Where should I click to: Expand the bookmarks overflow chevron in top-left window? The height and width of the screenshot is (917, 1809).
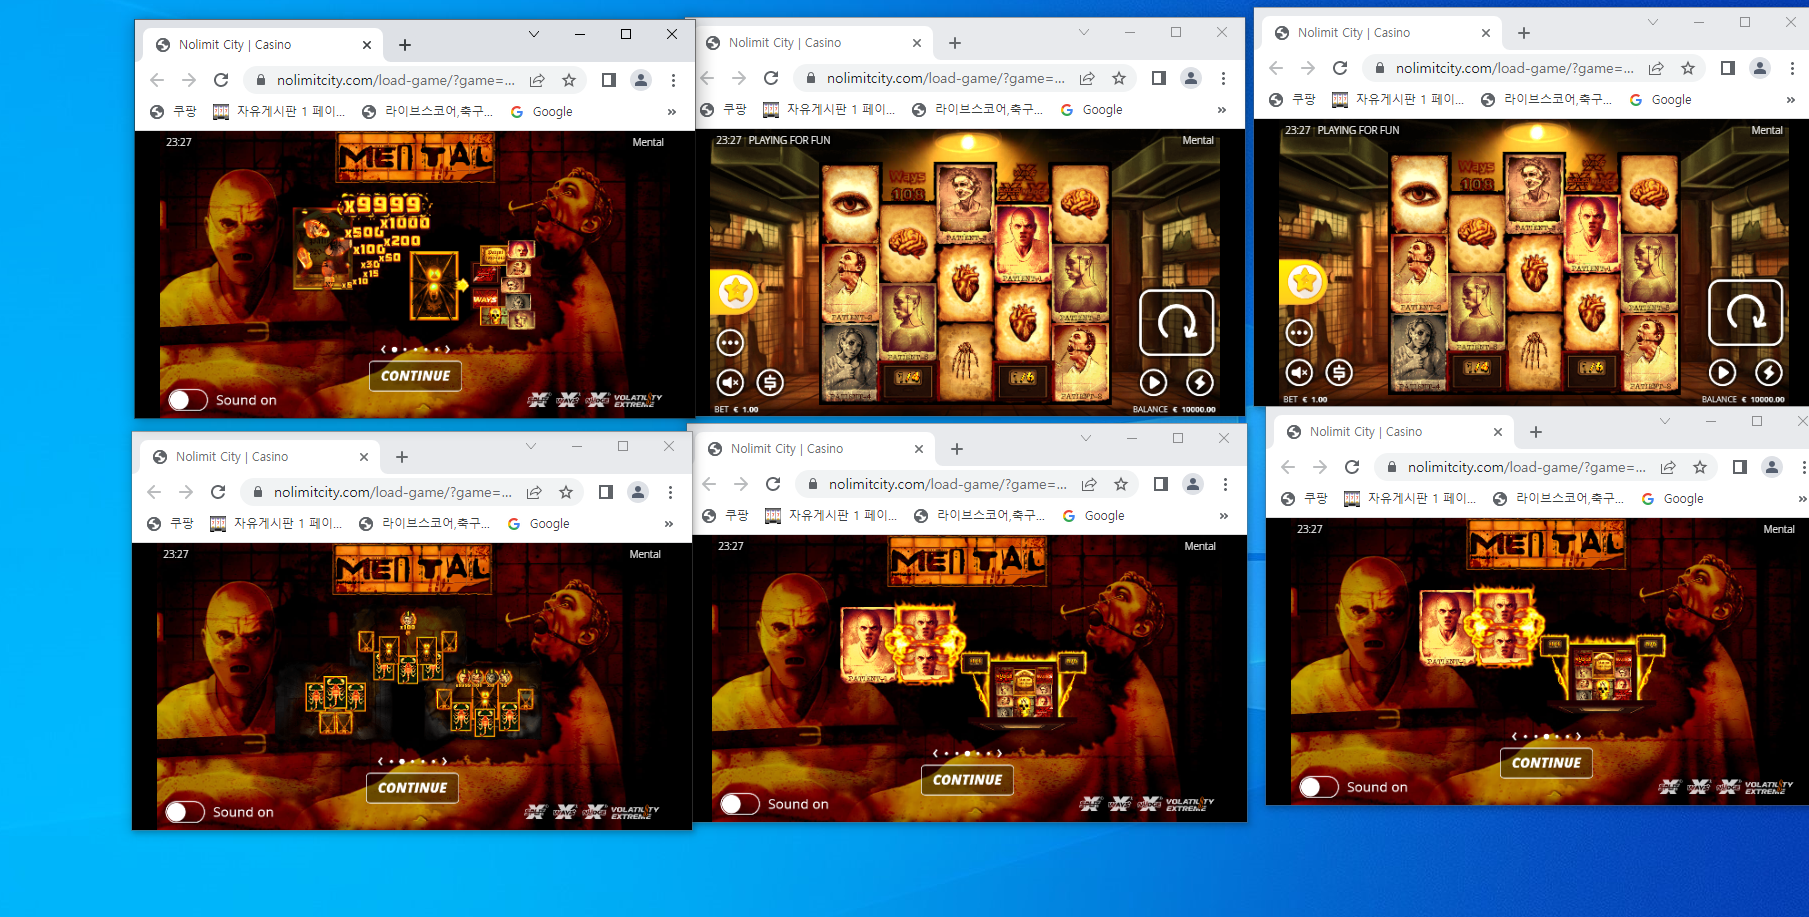[672, 112]
